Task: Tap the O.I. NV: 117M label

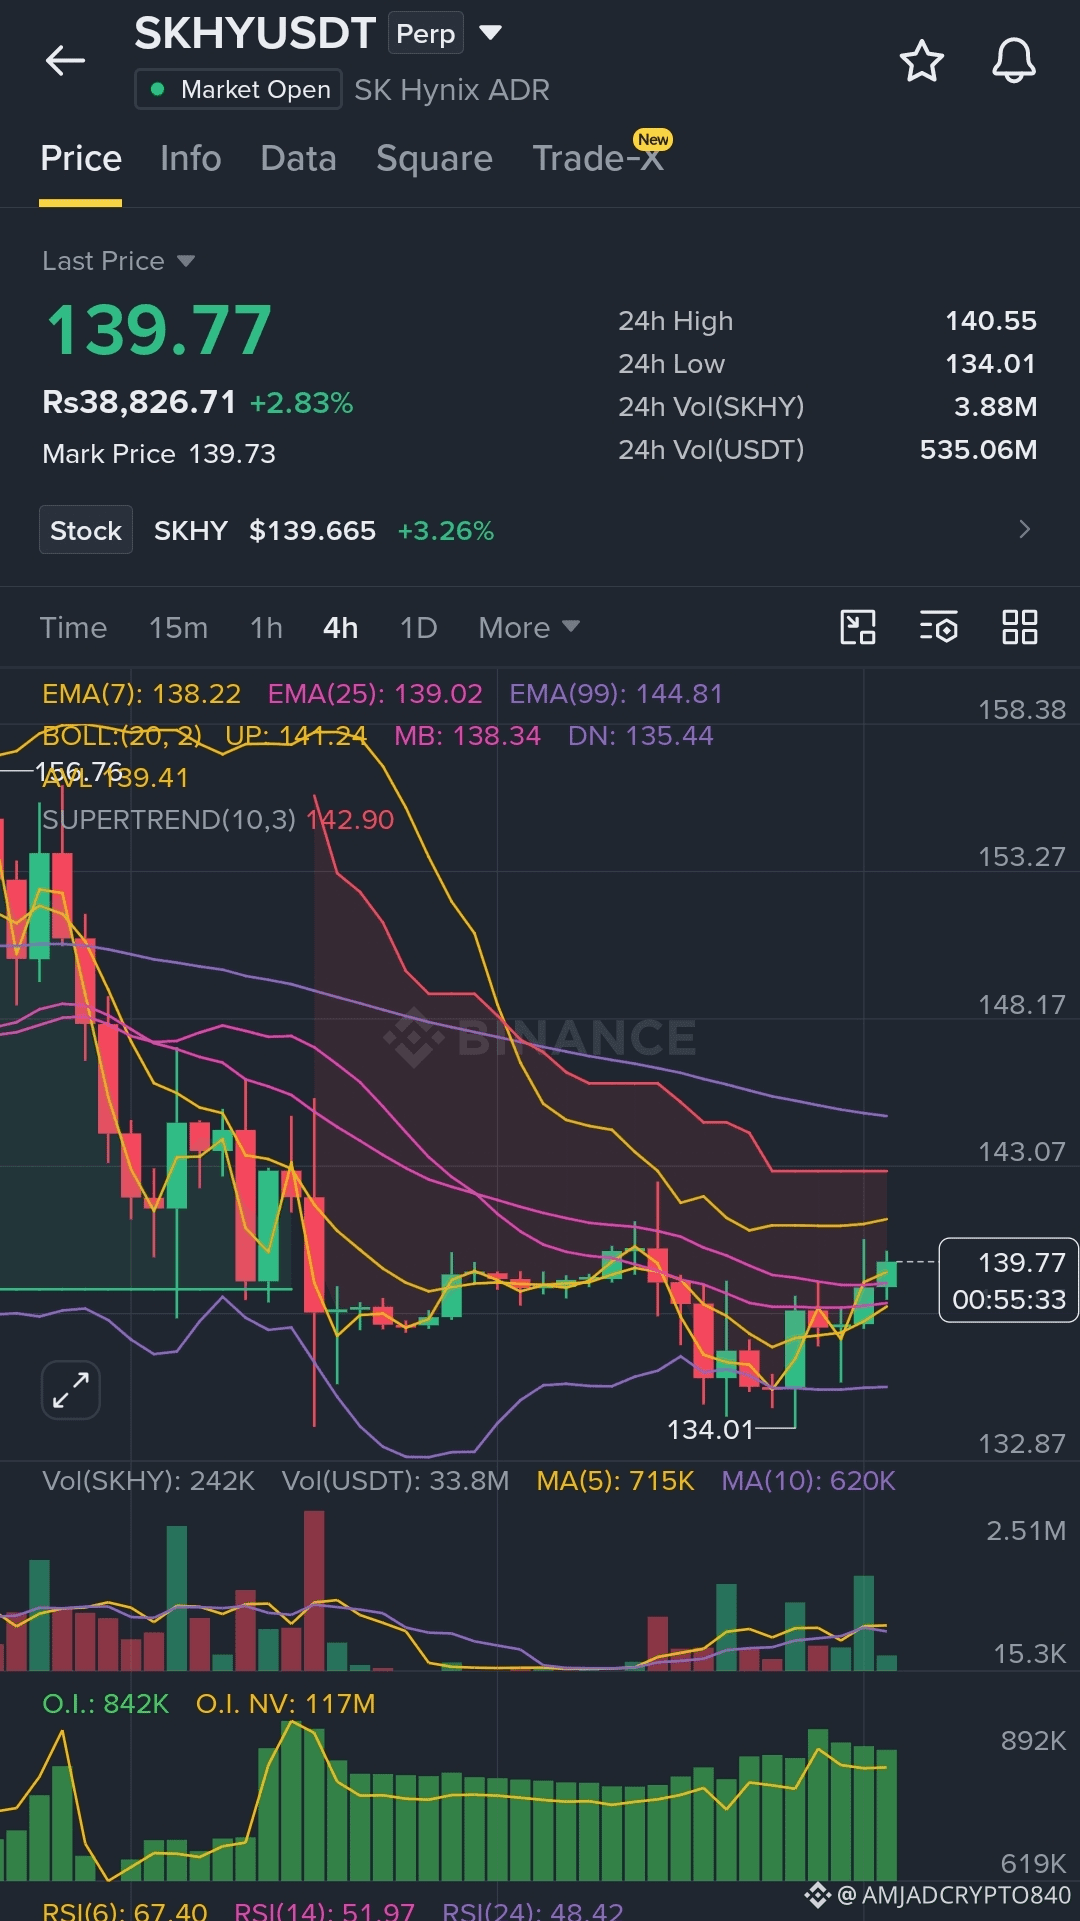Action: point(285,1704)
